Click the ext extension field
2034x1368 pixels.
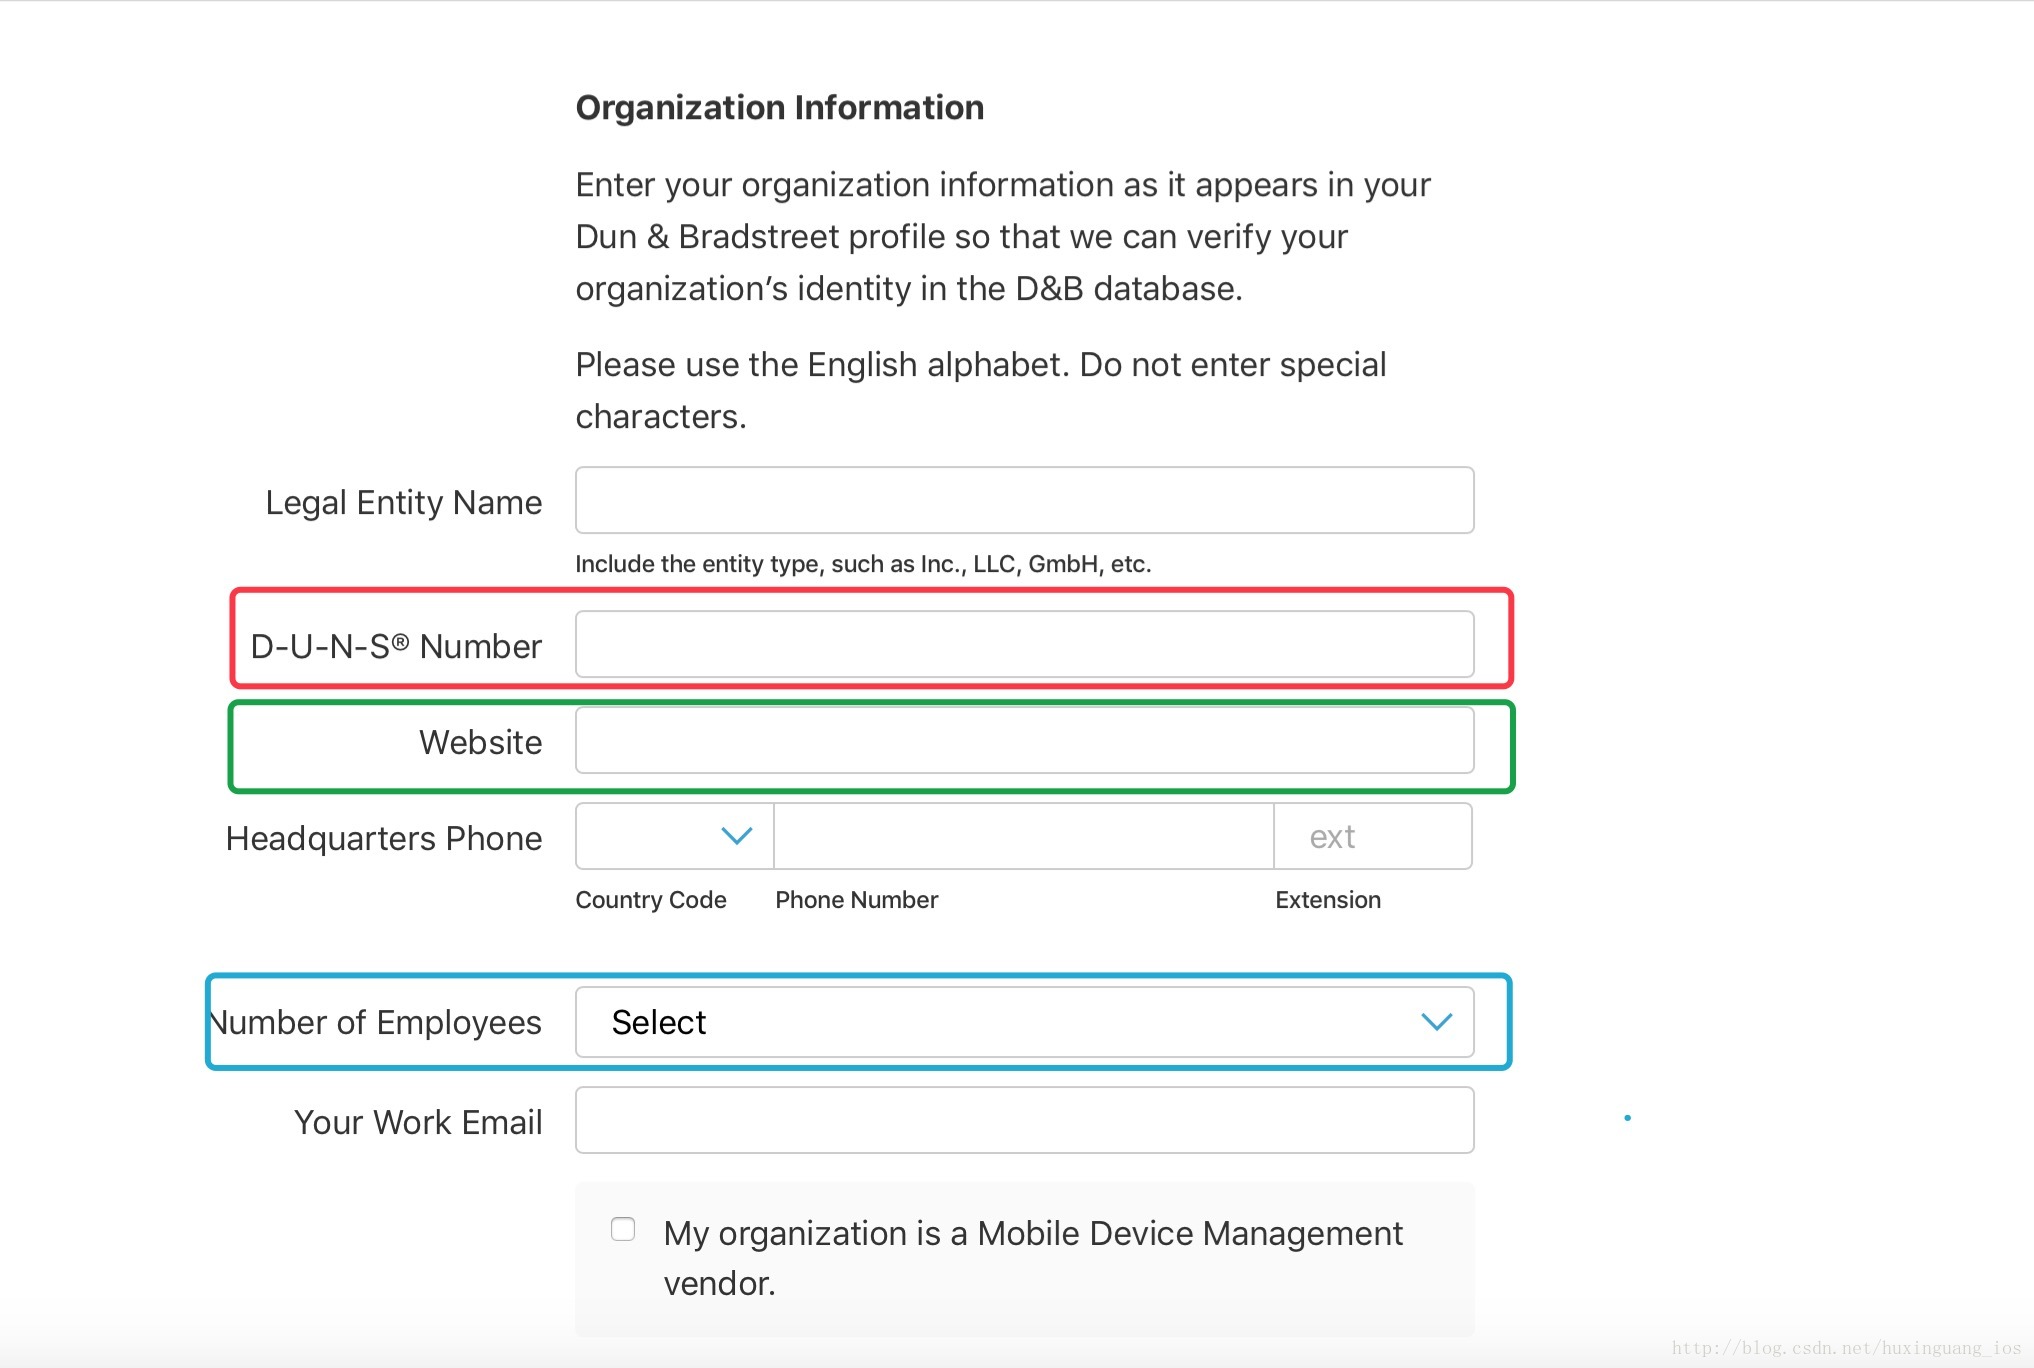[1372, 836]
